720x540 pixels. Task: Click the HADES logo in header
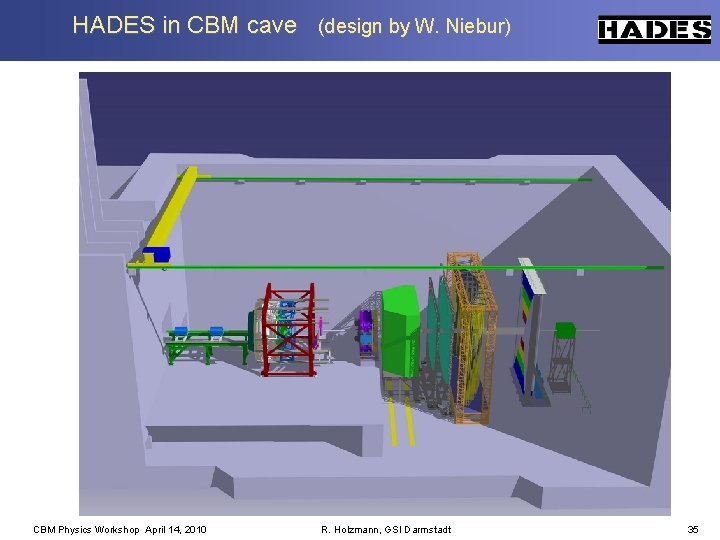coord(654,29)
